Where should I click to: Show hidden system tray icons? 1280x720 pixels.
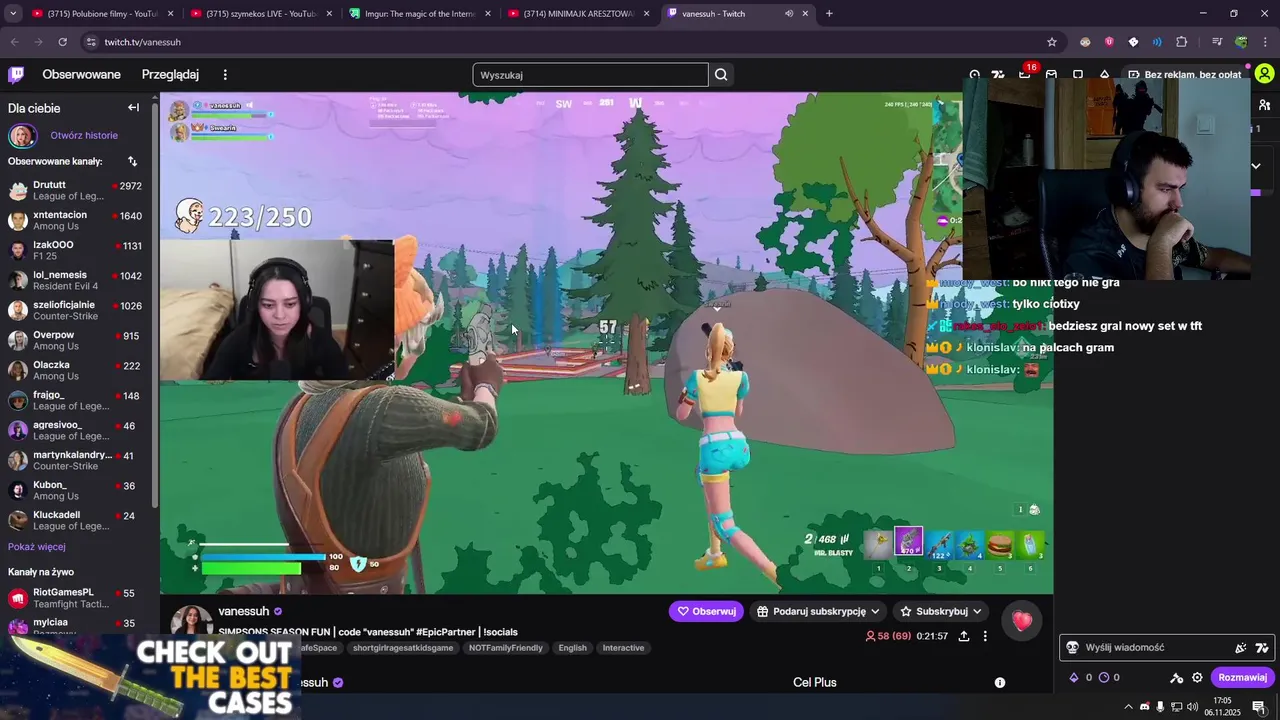[1129, 707]
